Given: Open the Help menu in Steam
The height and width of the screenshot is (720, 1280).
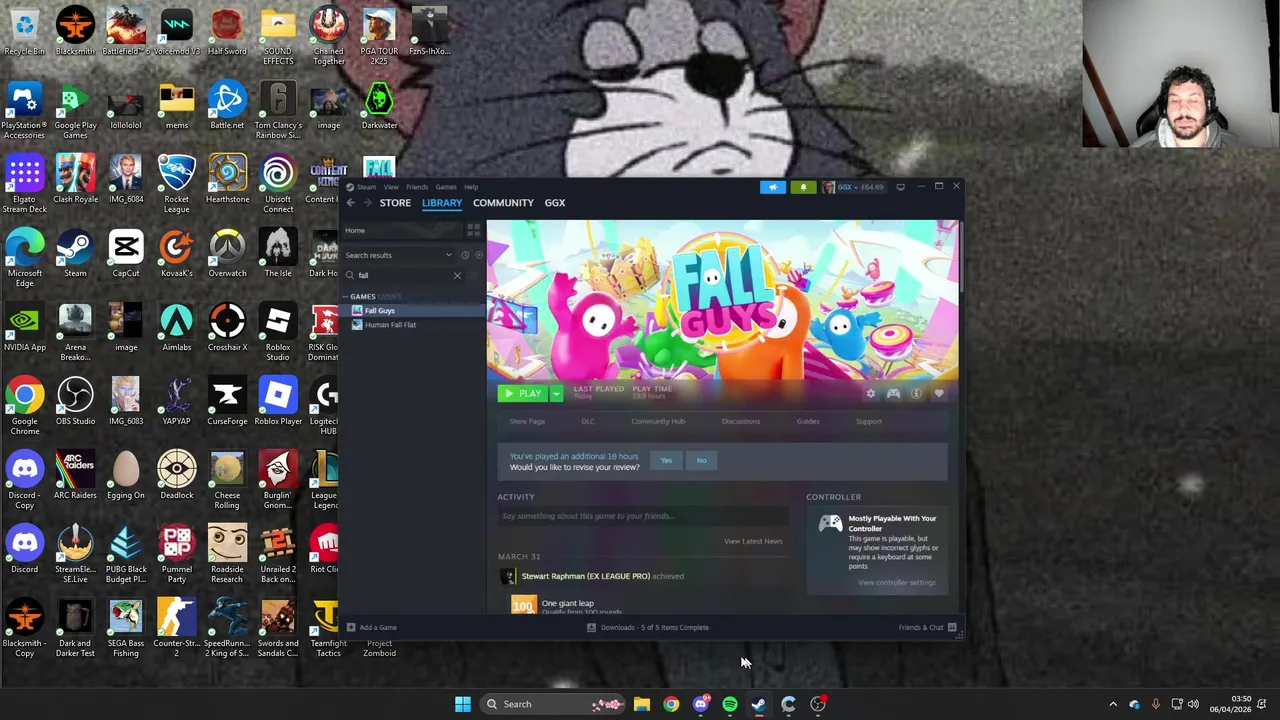Looking at the screenshot, I should click(471, 187).
